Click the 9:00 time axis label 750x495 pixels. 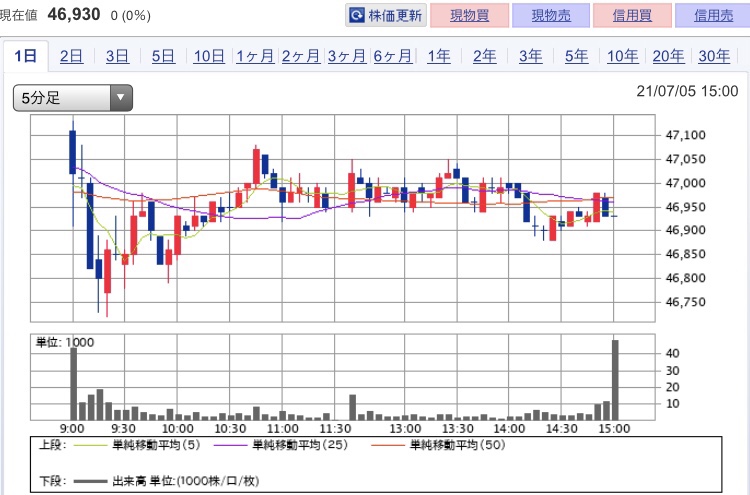(x=73, y=429)
